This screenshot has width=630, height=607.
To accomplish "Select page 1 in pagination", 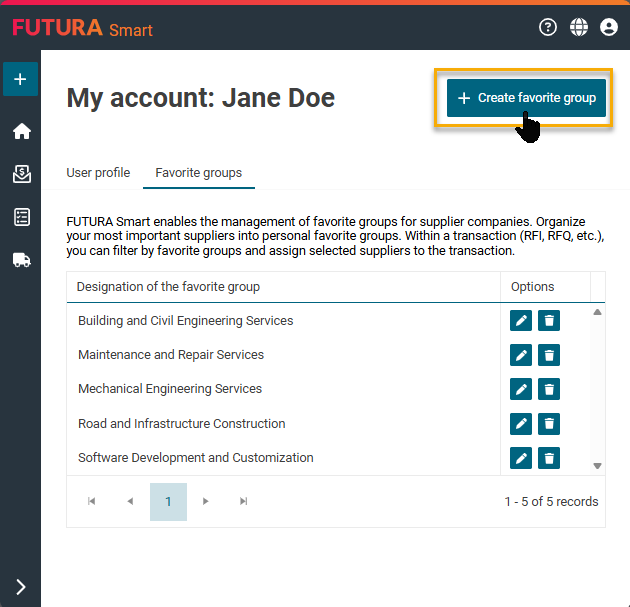I will pos(168,502).
